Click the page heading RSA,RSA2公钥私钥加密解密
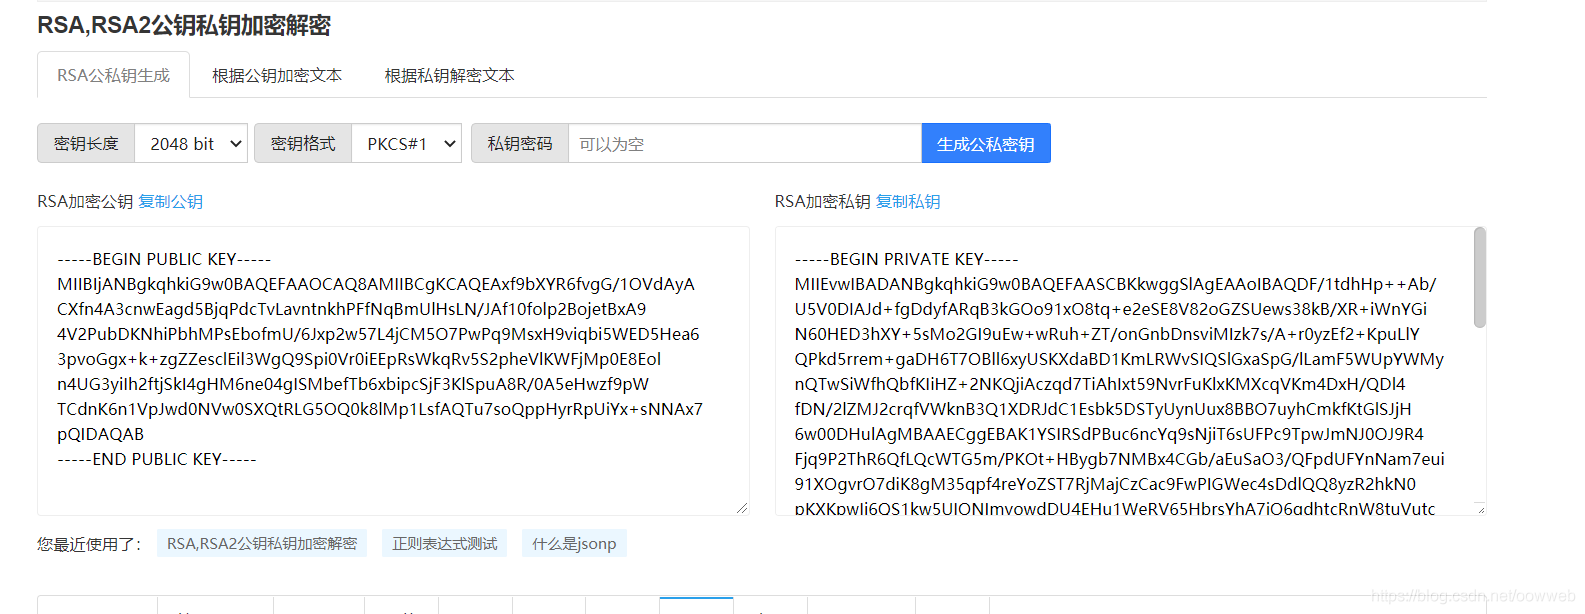 [x=184, y=25]
